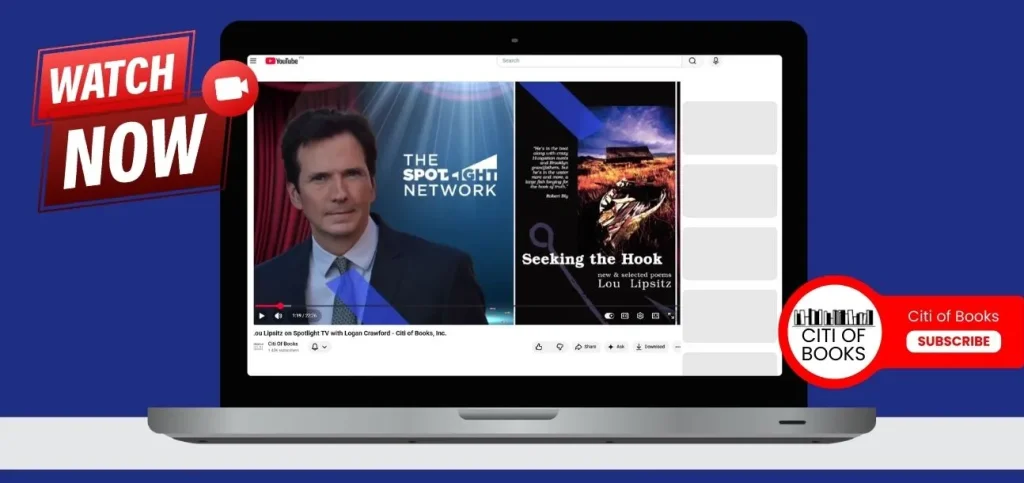Like the video with thumbs up
The width and height of the screenshot is (1024, 483).
539,347
